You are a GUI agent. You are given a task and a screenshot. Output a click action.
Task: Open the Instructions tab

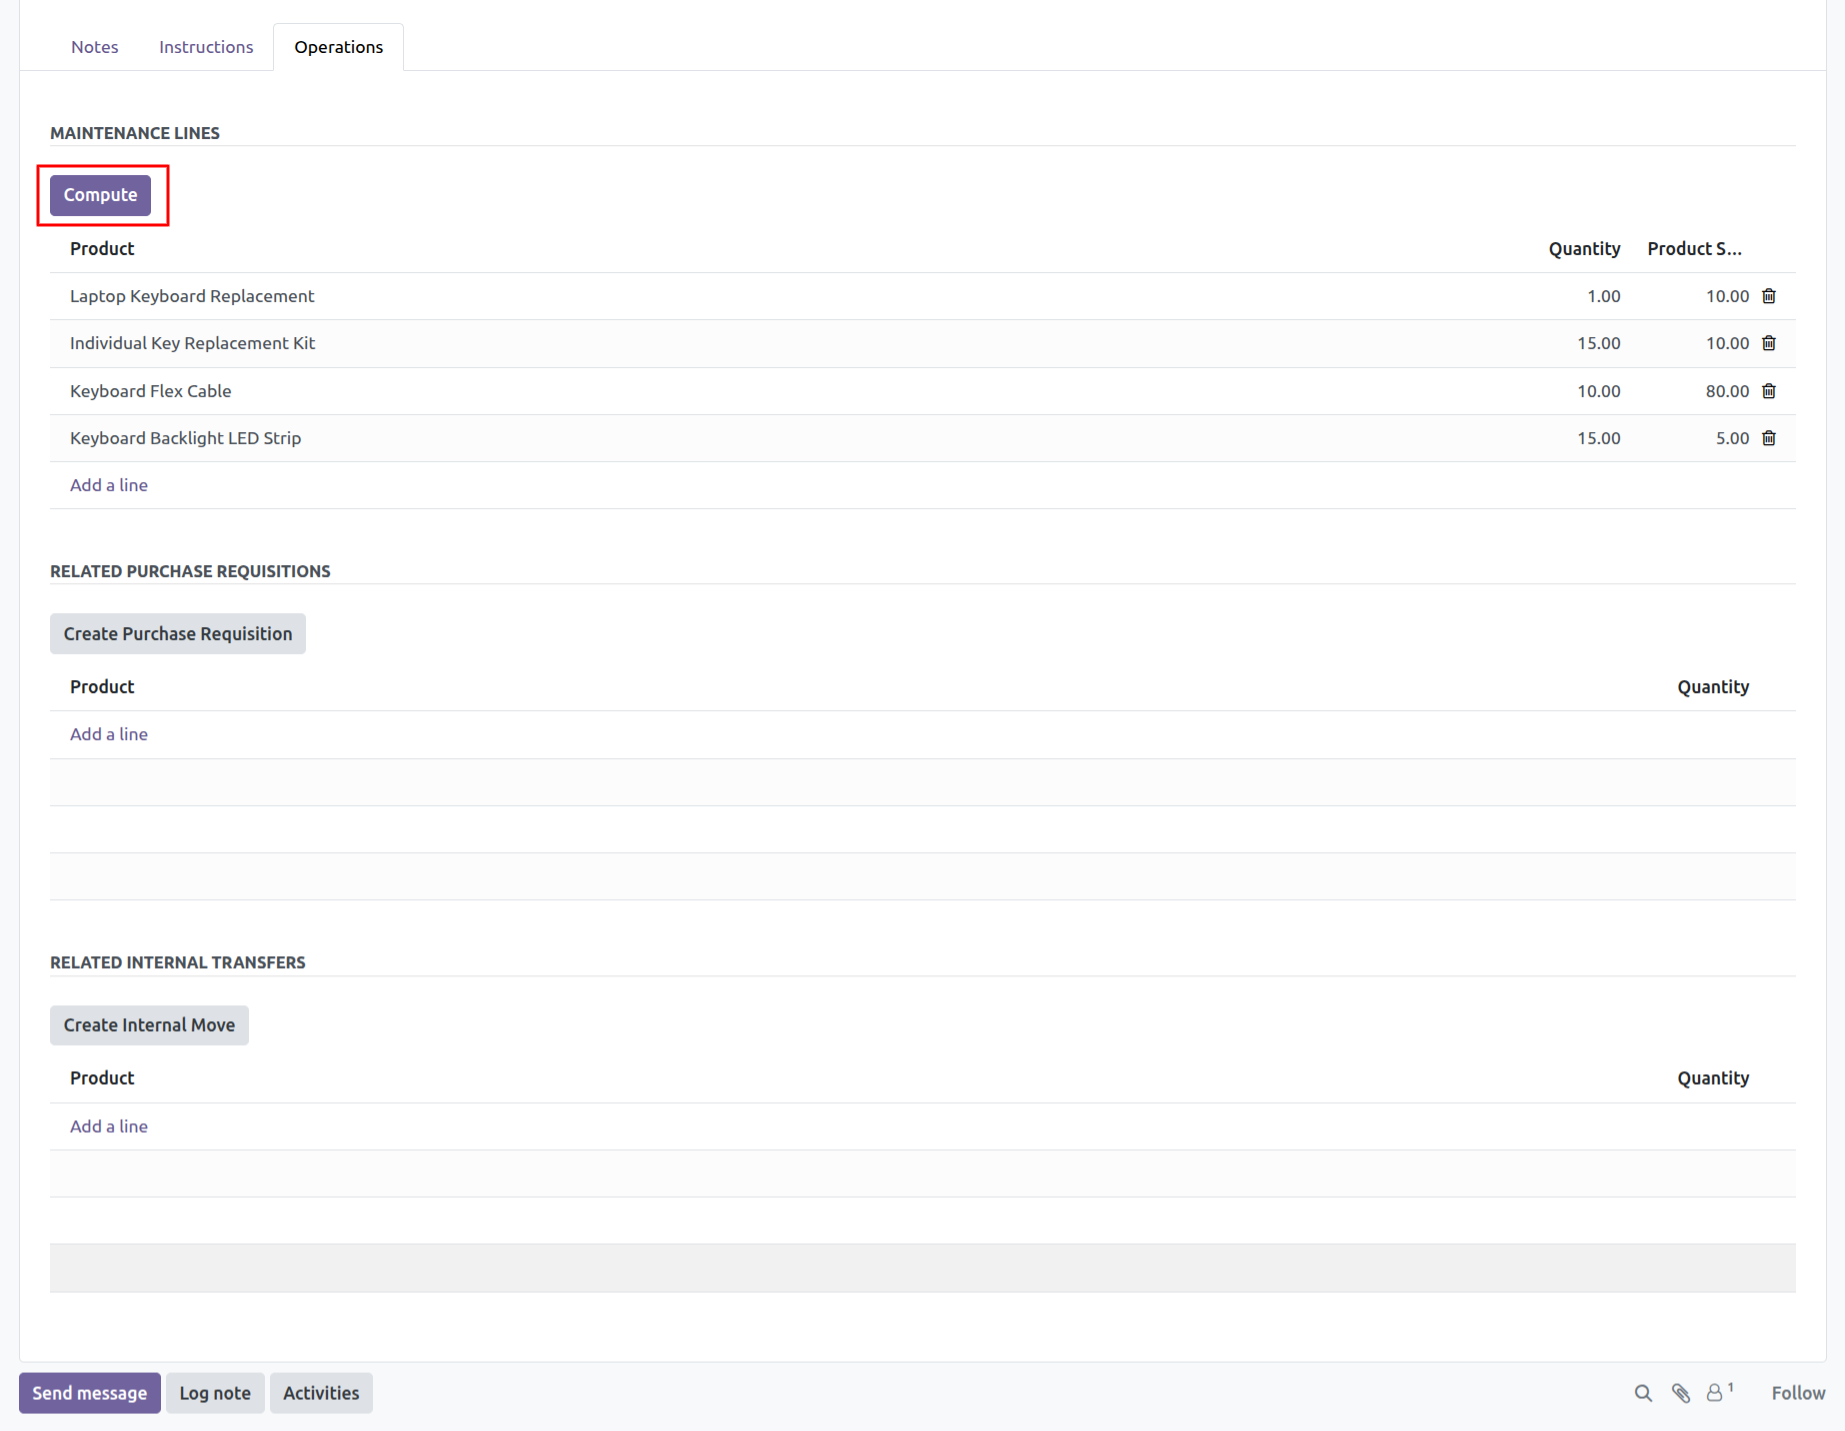[206, 47]
